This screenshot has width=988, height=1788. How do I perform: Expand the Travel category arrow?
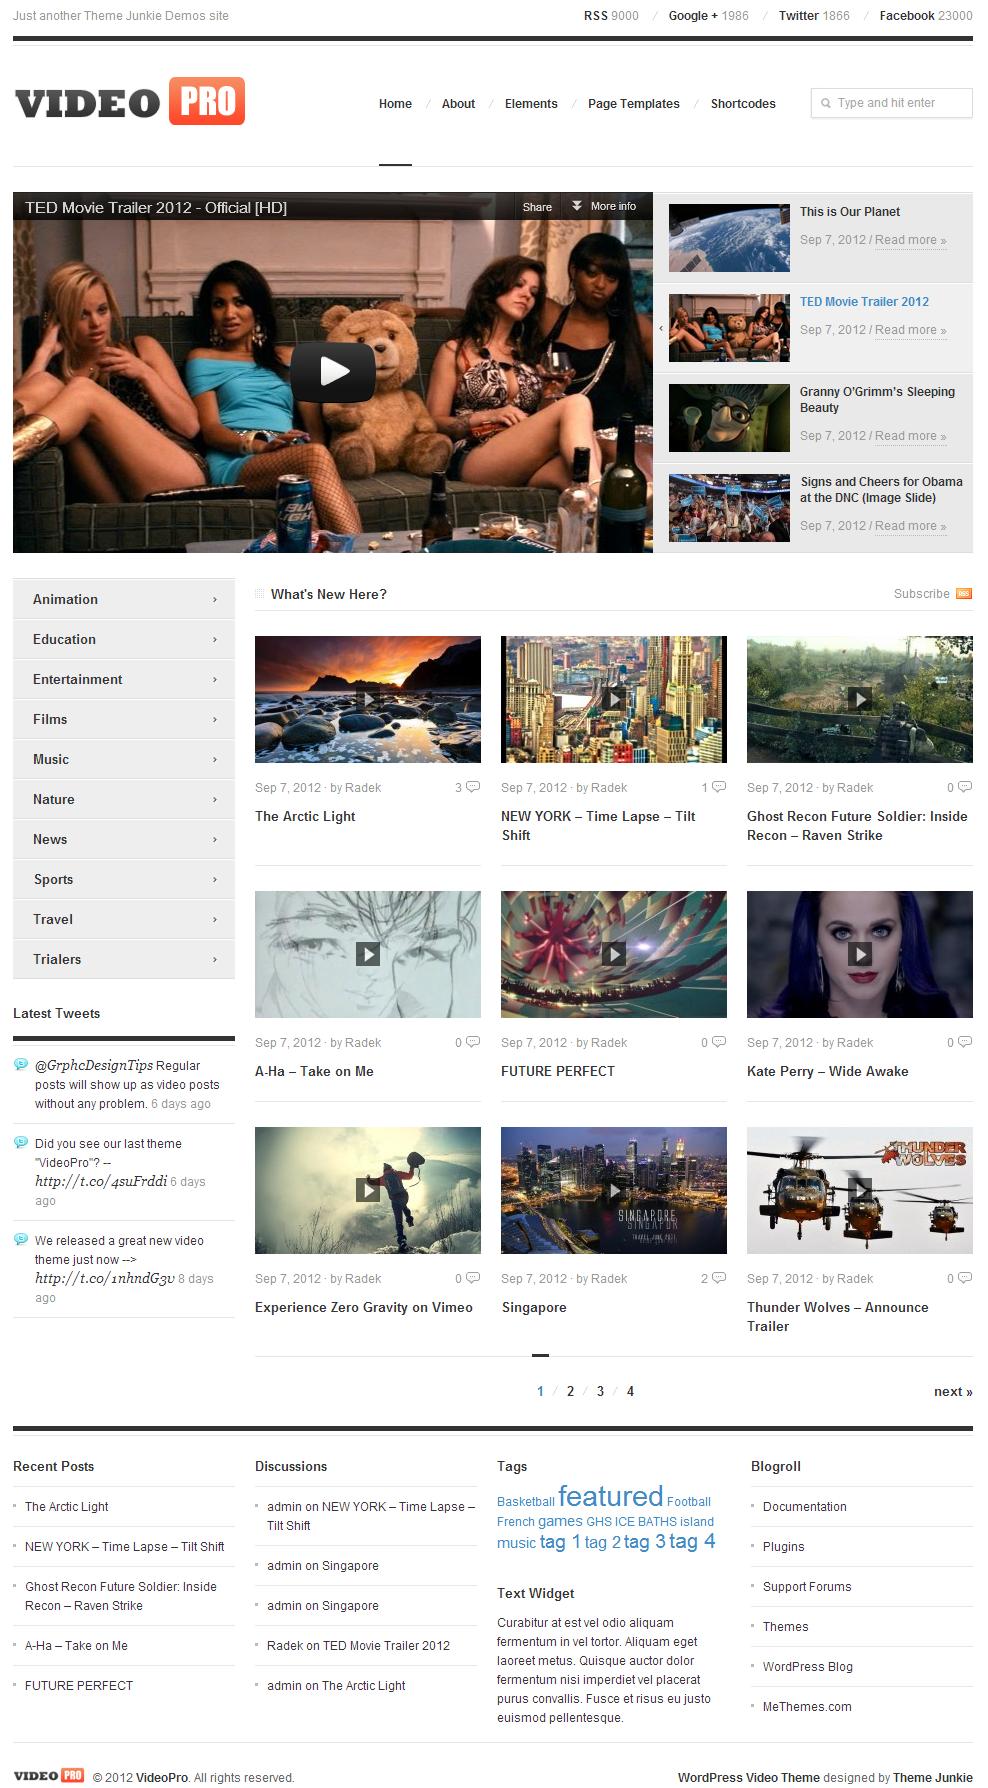pos(215,919)
